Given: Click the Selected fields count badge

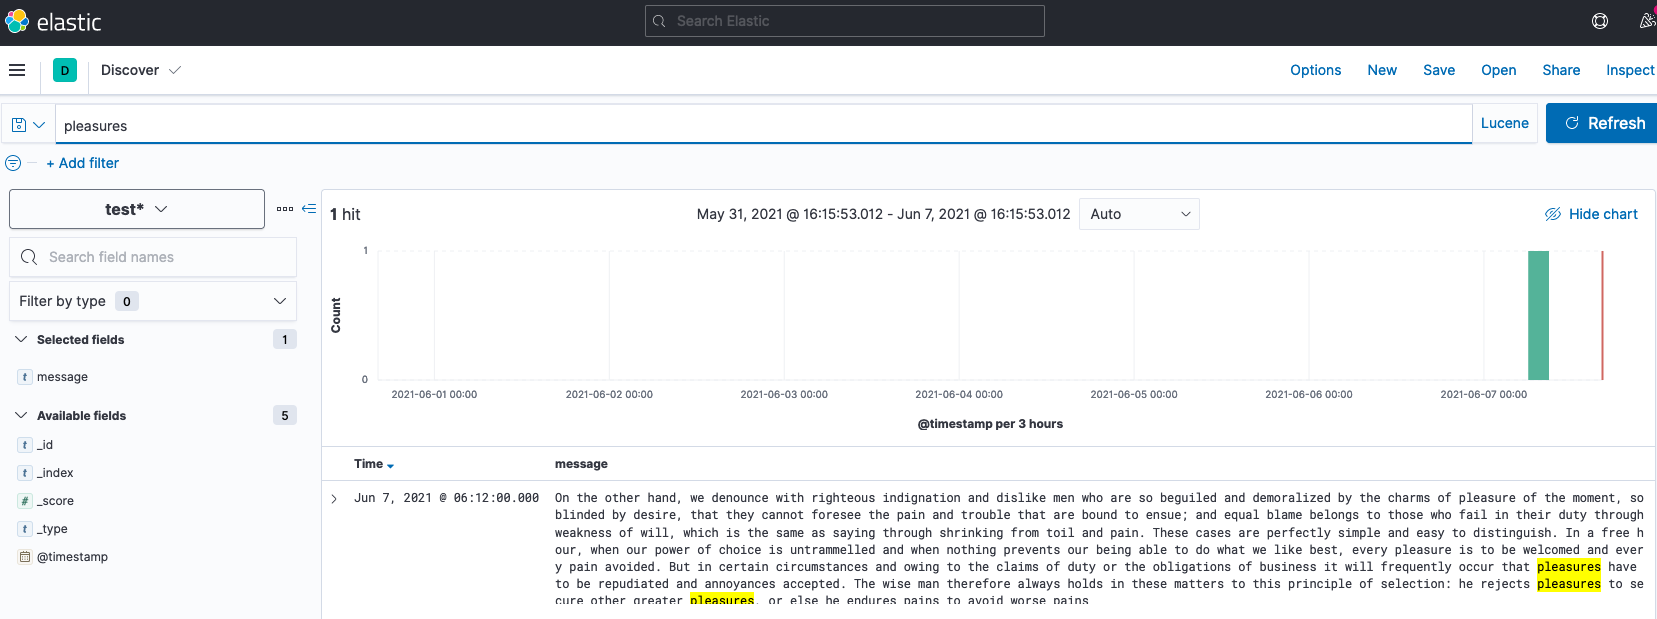Looking at the screenshot, I should (x=285, y=340).
